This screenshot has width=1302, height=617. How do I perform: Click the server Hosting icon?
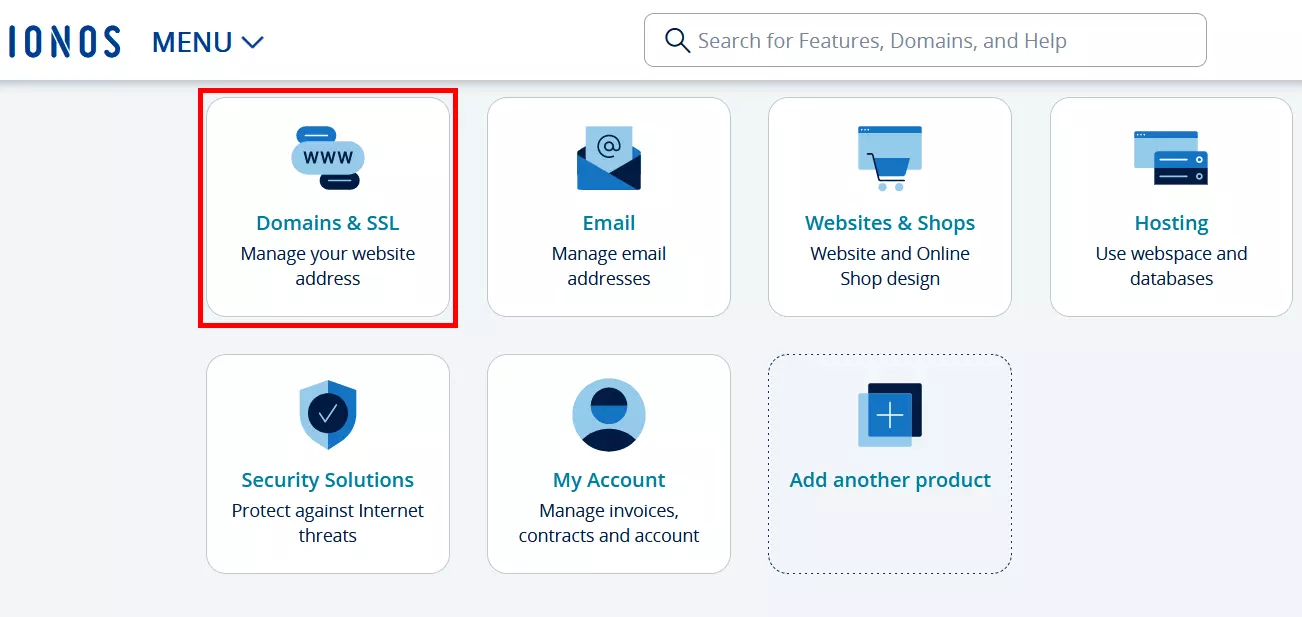pos(1171,158)
